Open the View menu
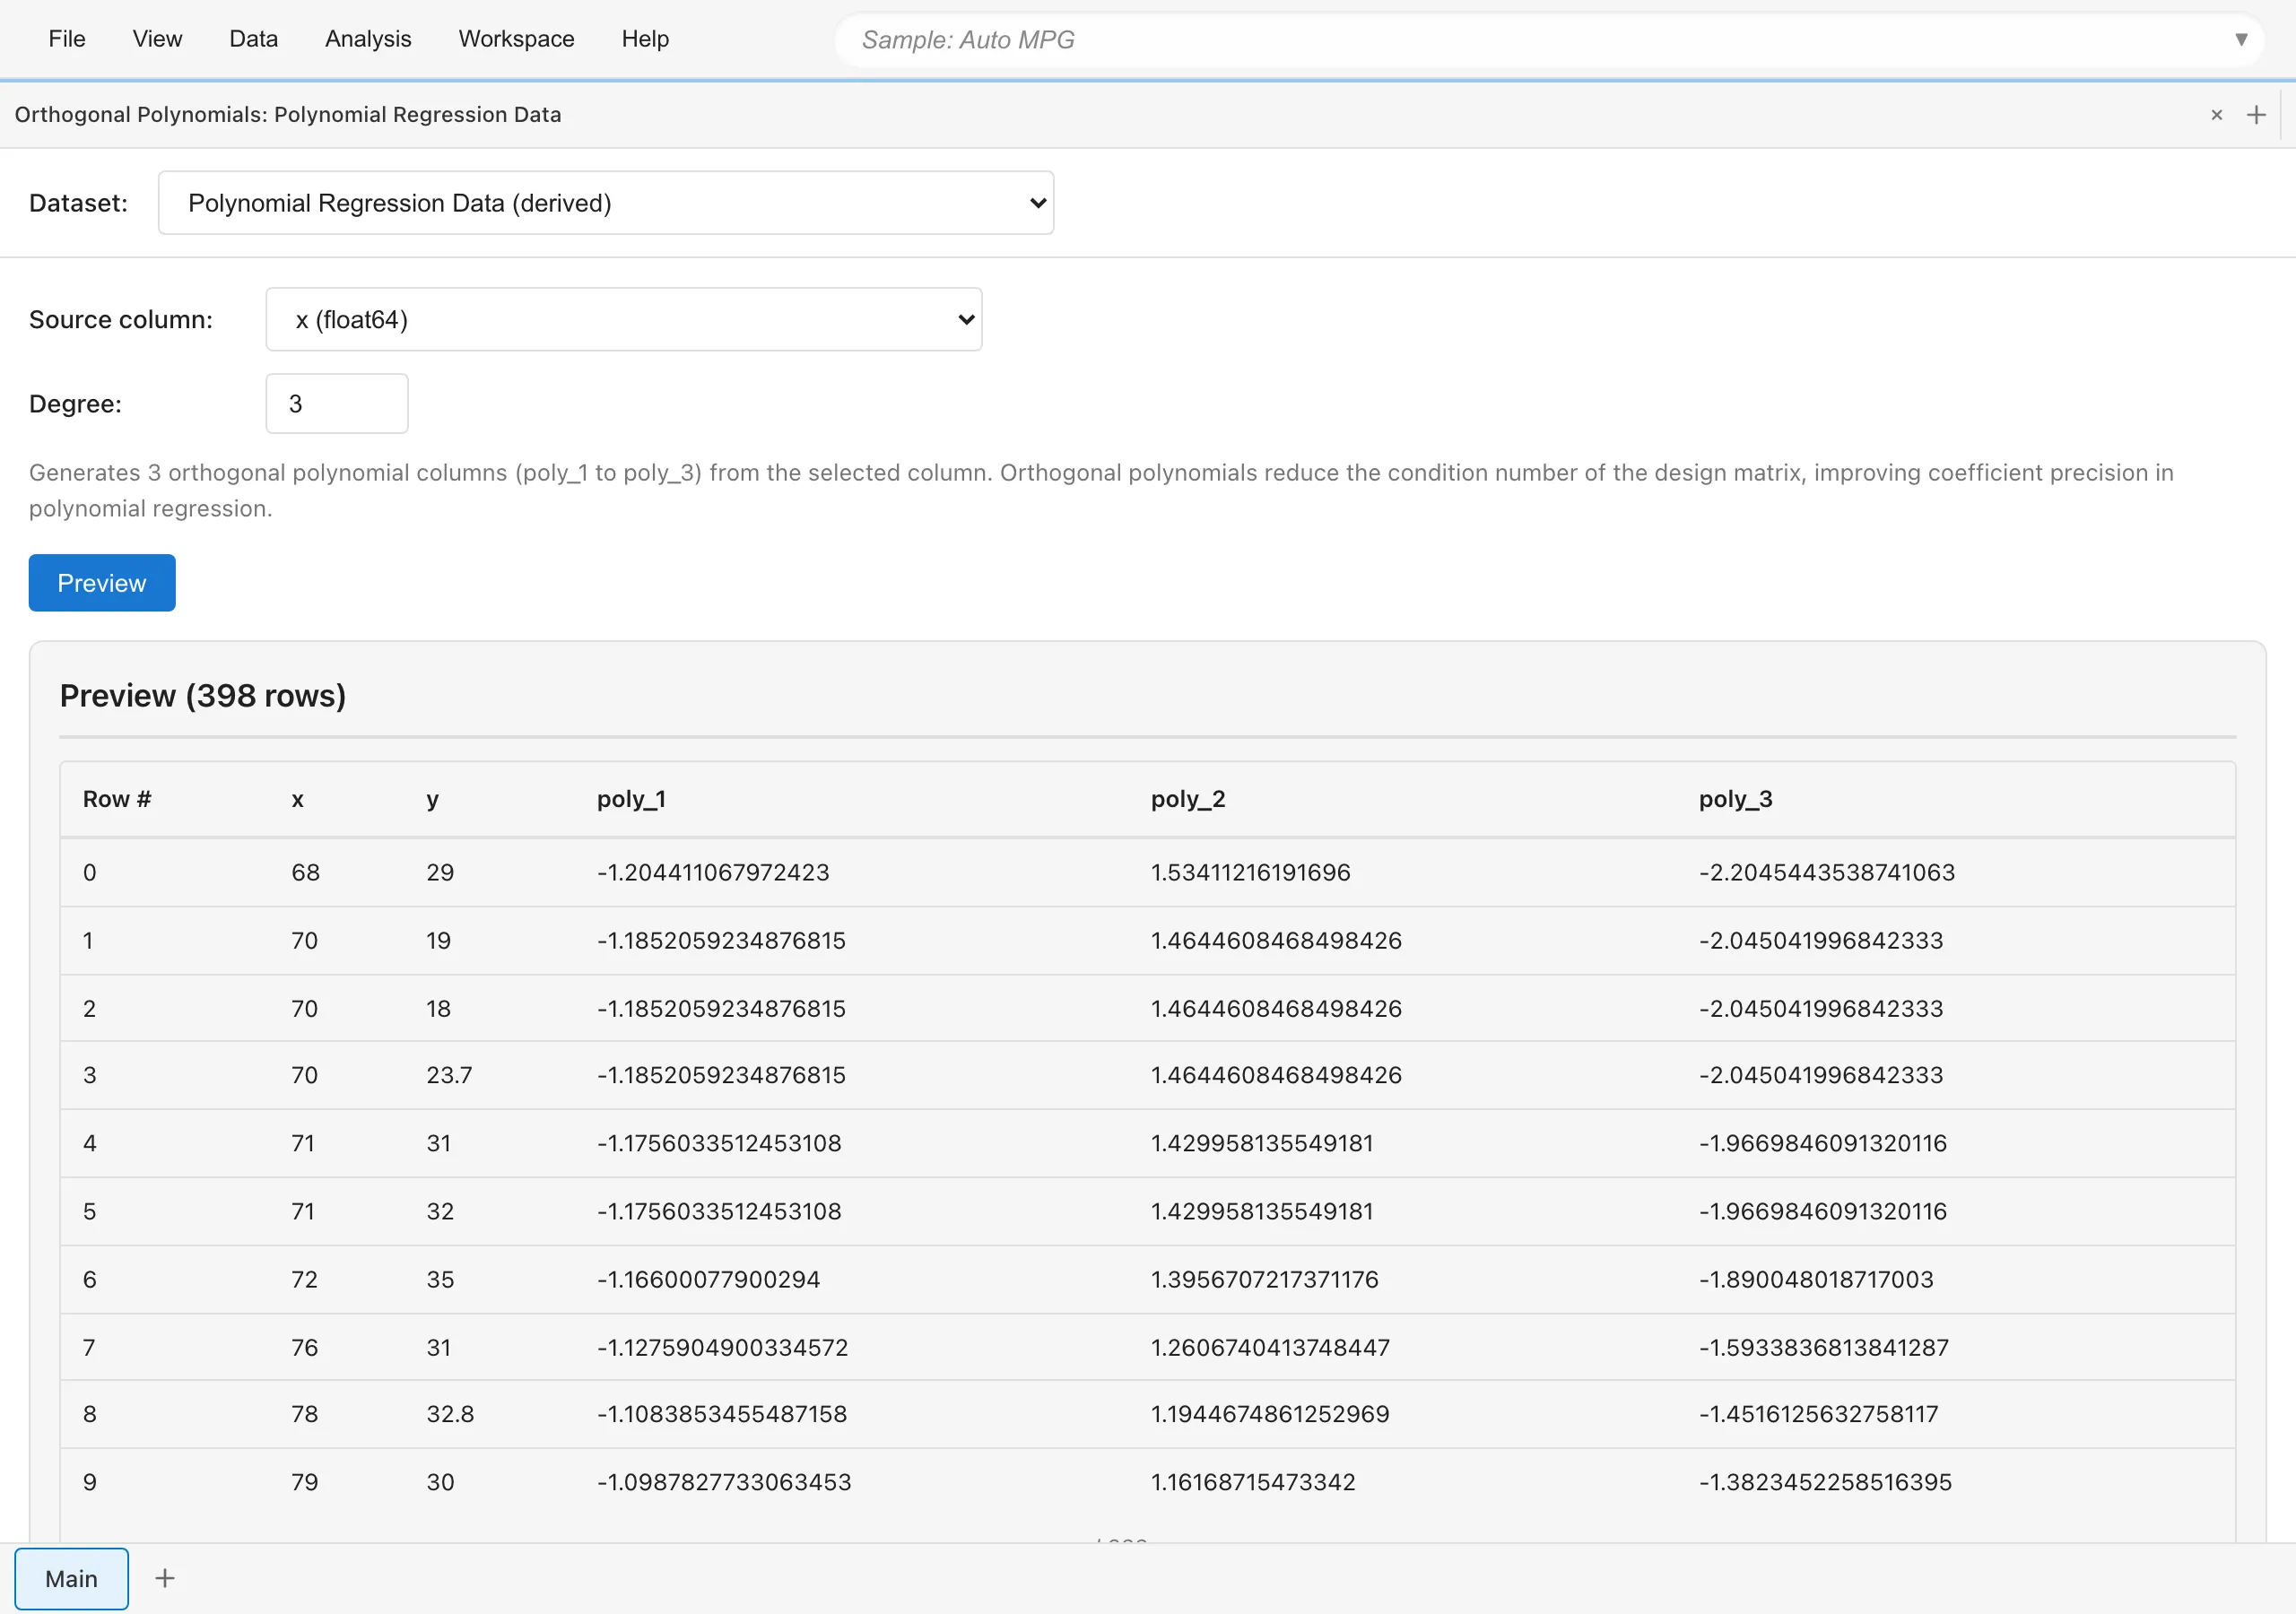This screenshot has height=1614, width=2296. tap(157, 39)
